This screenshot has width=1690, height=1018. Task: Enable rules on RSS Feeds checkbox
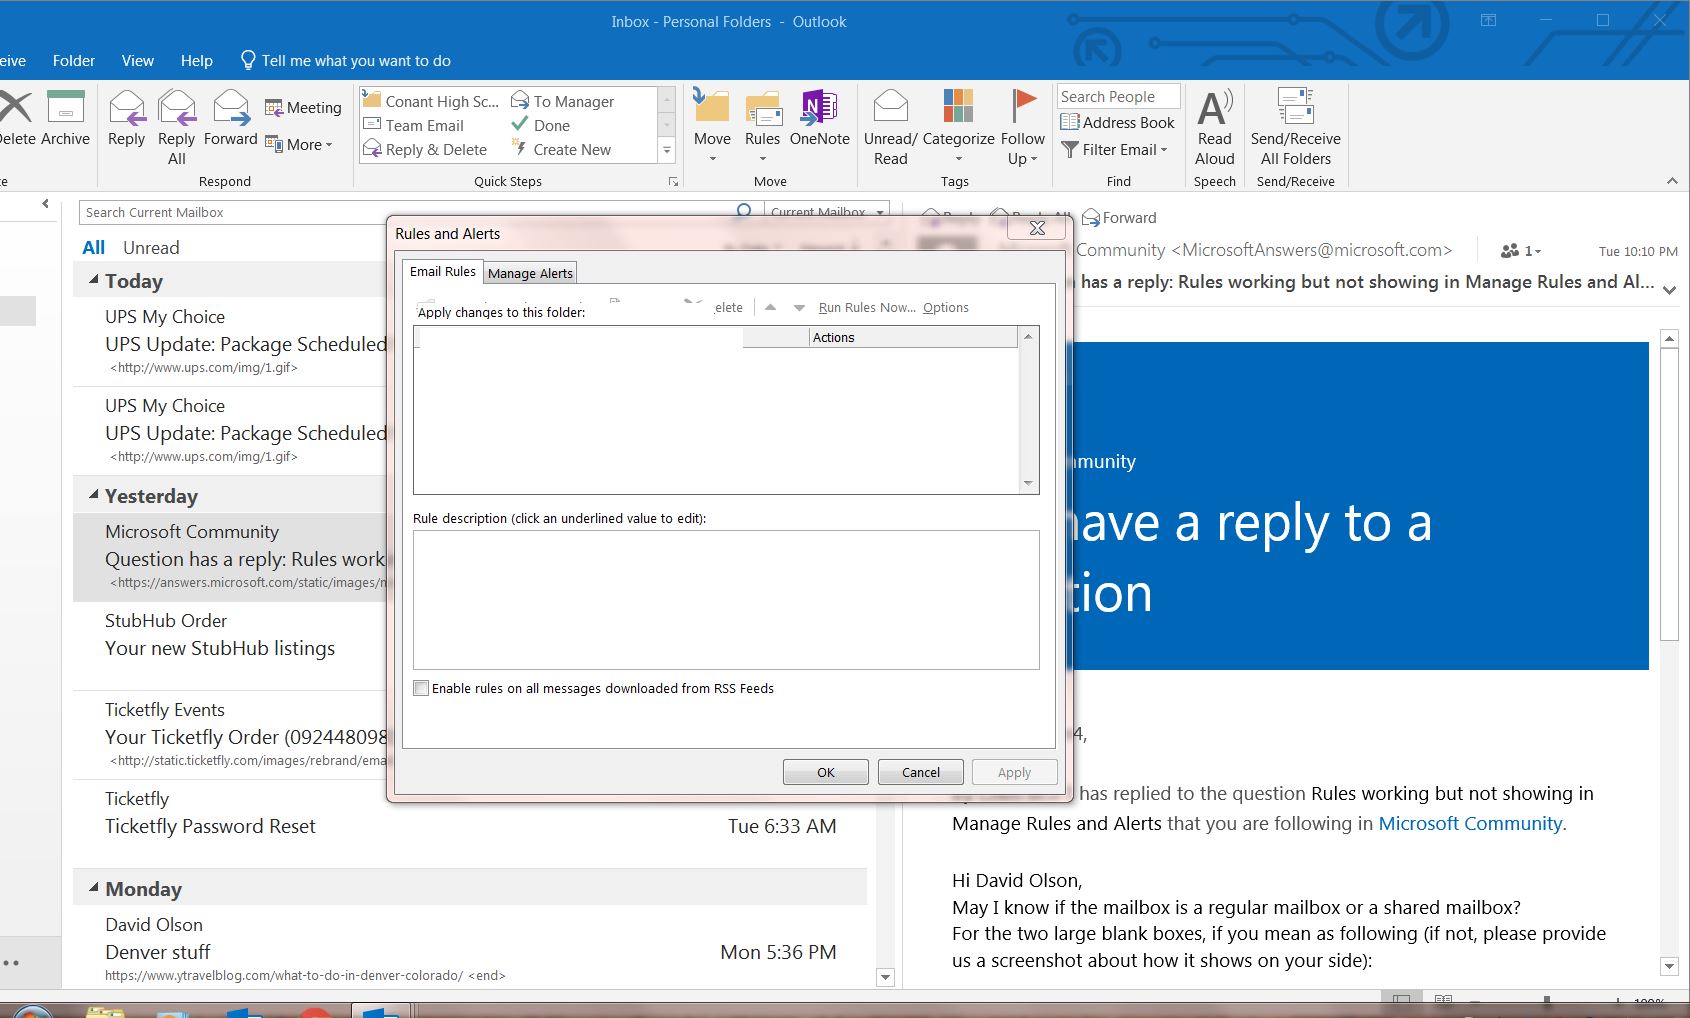421,688
